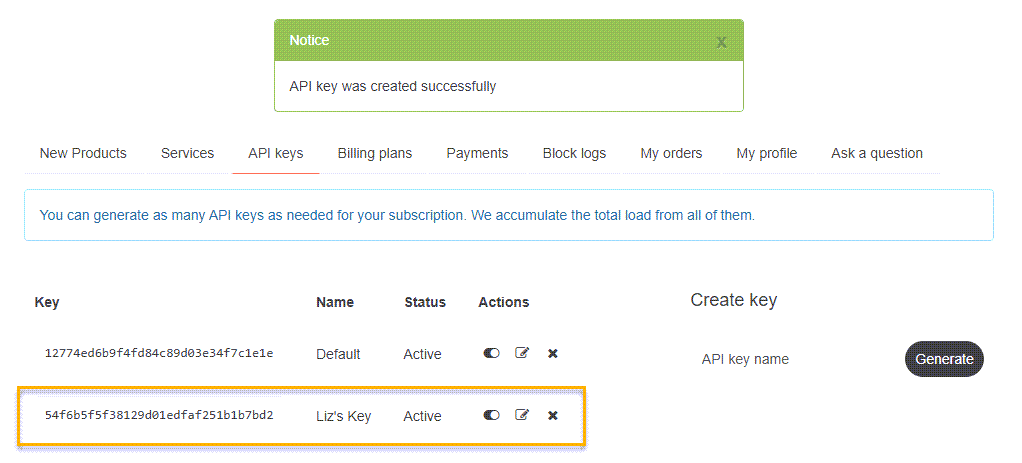Open the My orders tab
The image size is (1022, 463).
click(671, 153)
